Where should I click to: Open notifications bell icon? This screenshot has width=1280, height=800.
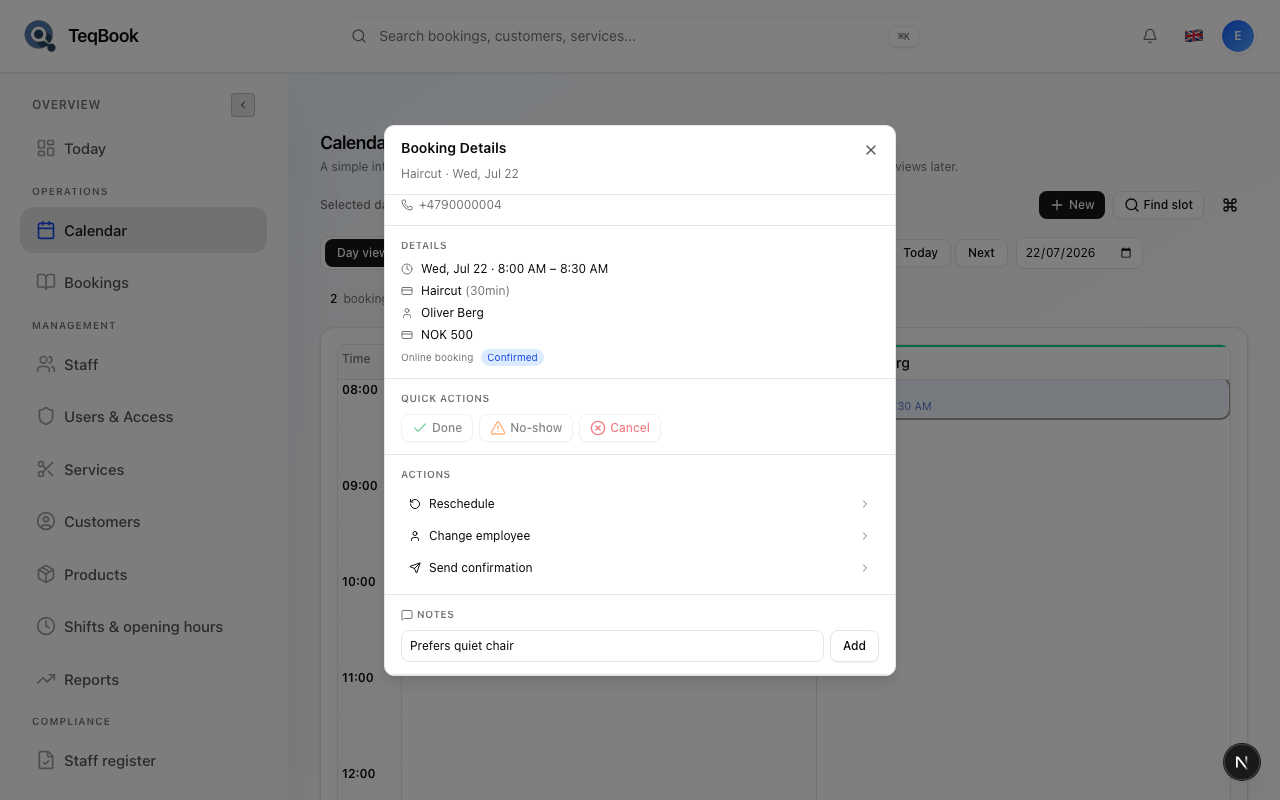point(1150,36)
